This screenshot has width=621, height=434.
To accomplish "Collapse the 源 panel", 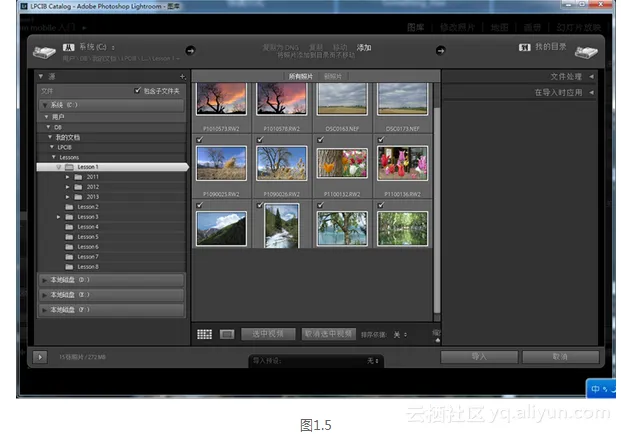I will click(40, 76).
